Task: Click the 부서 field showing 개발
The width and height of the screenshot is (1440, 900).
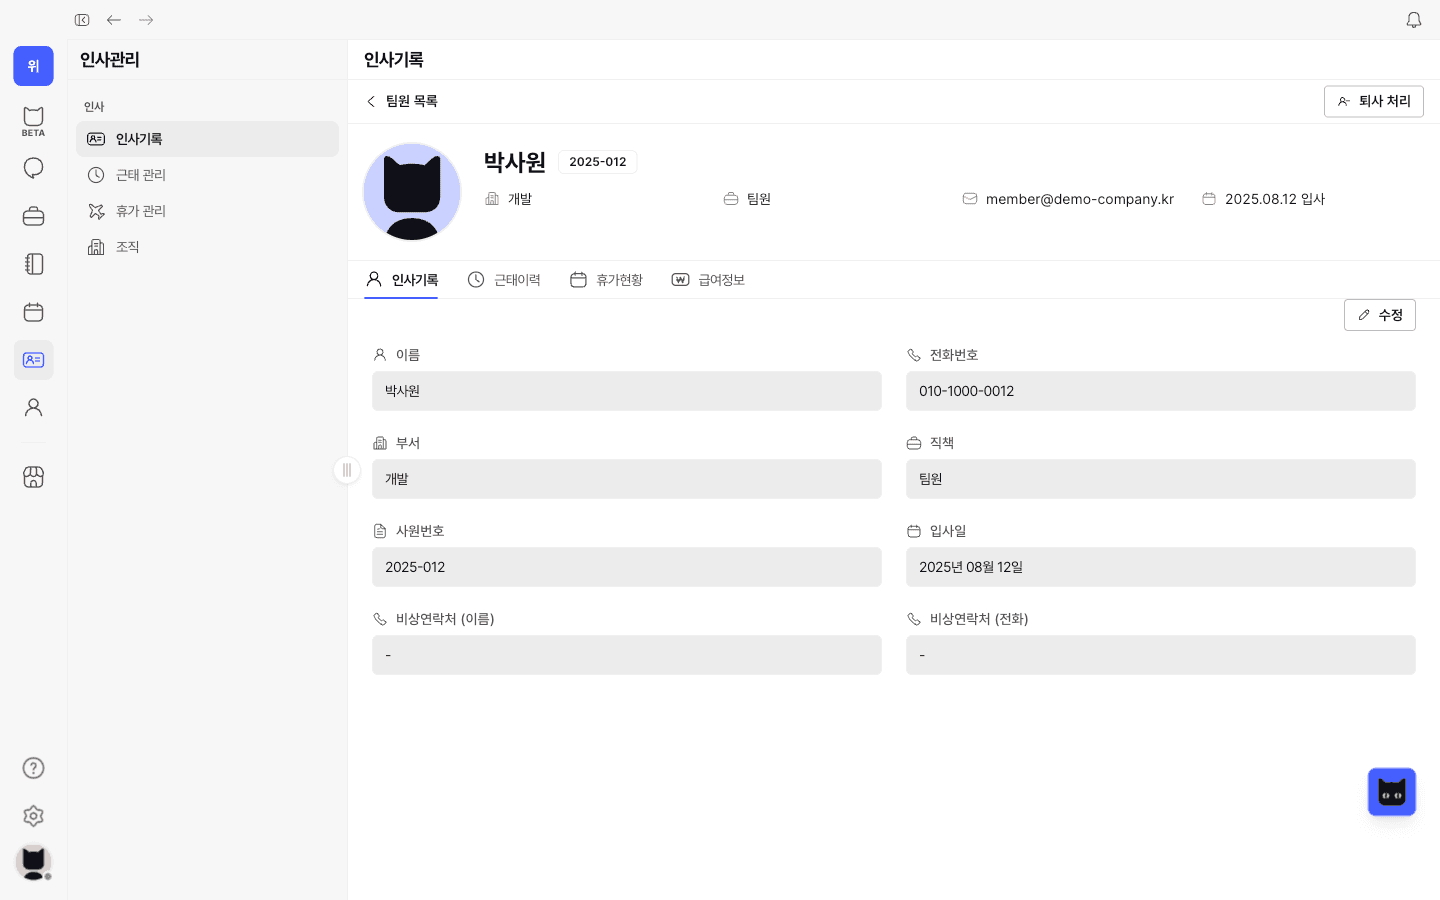Action: pos(627,479)
